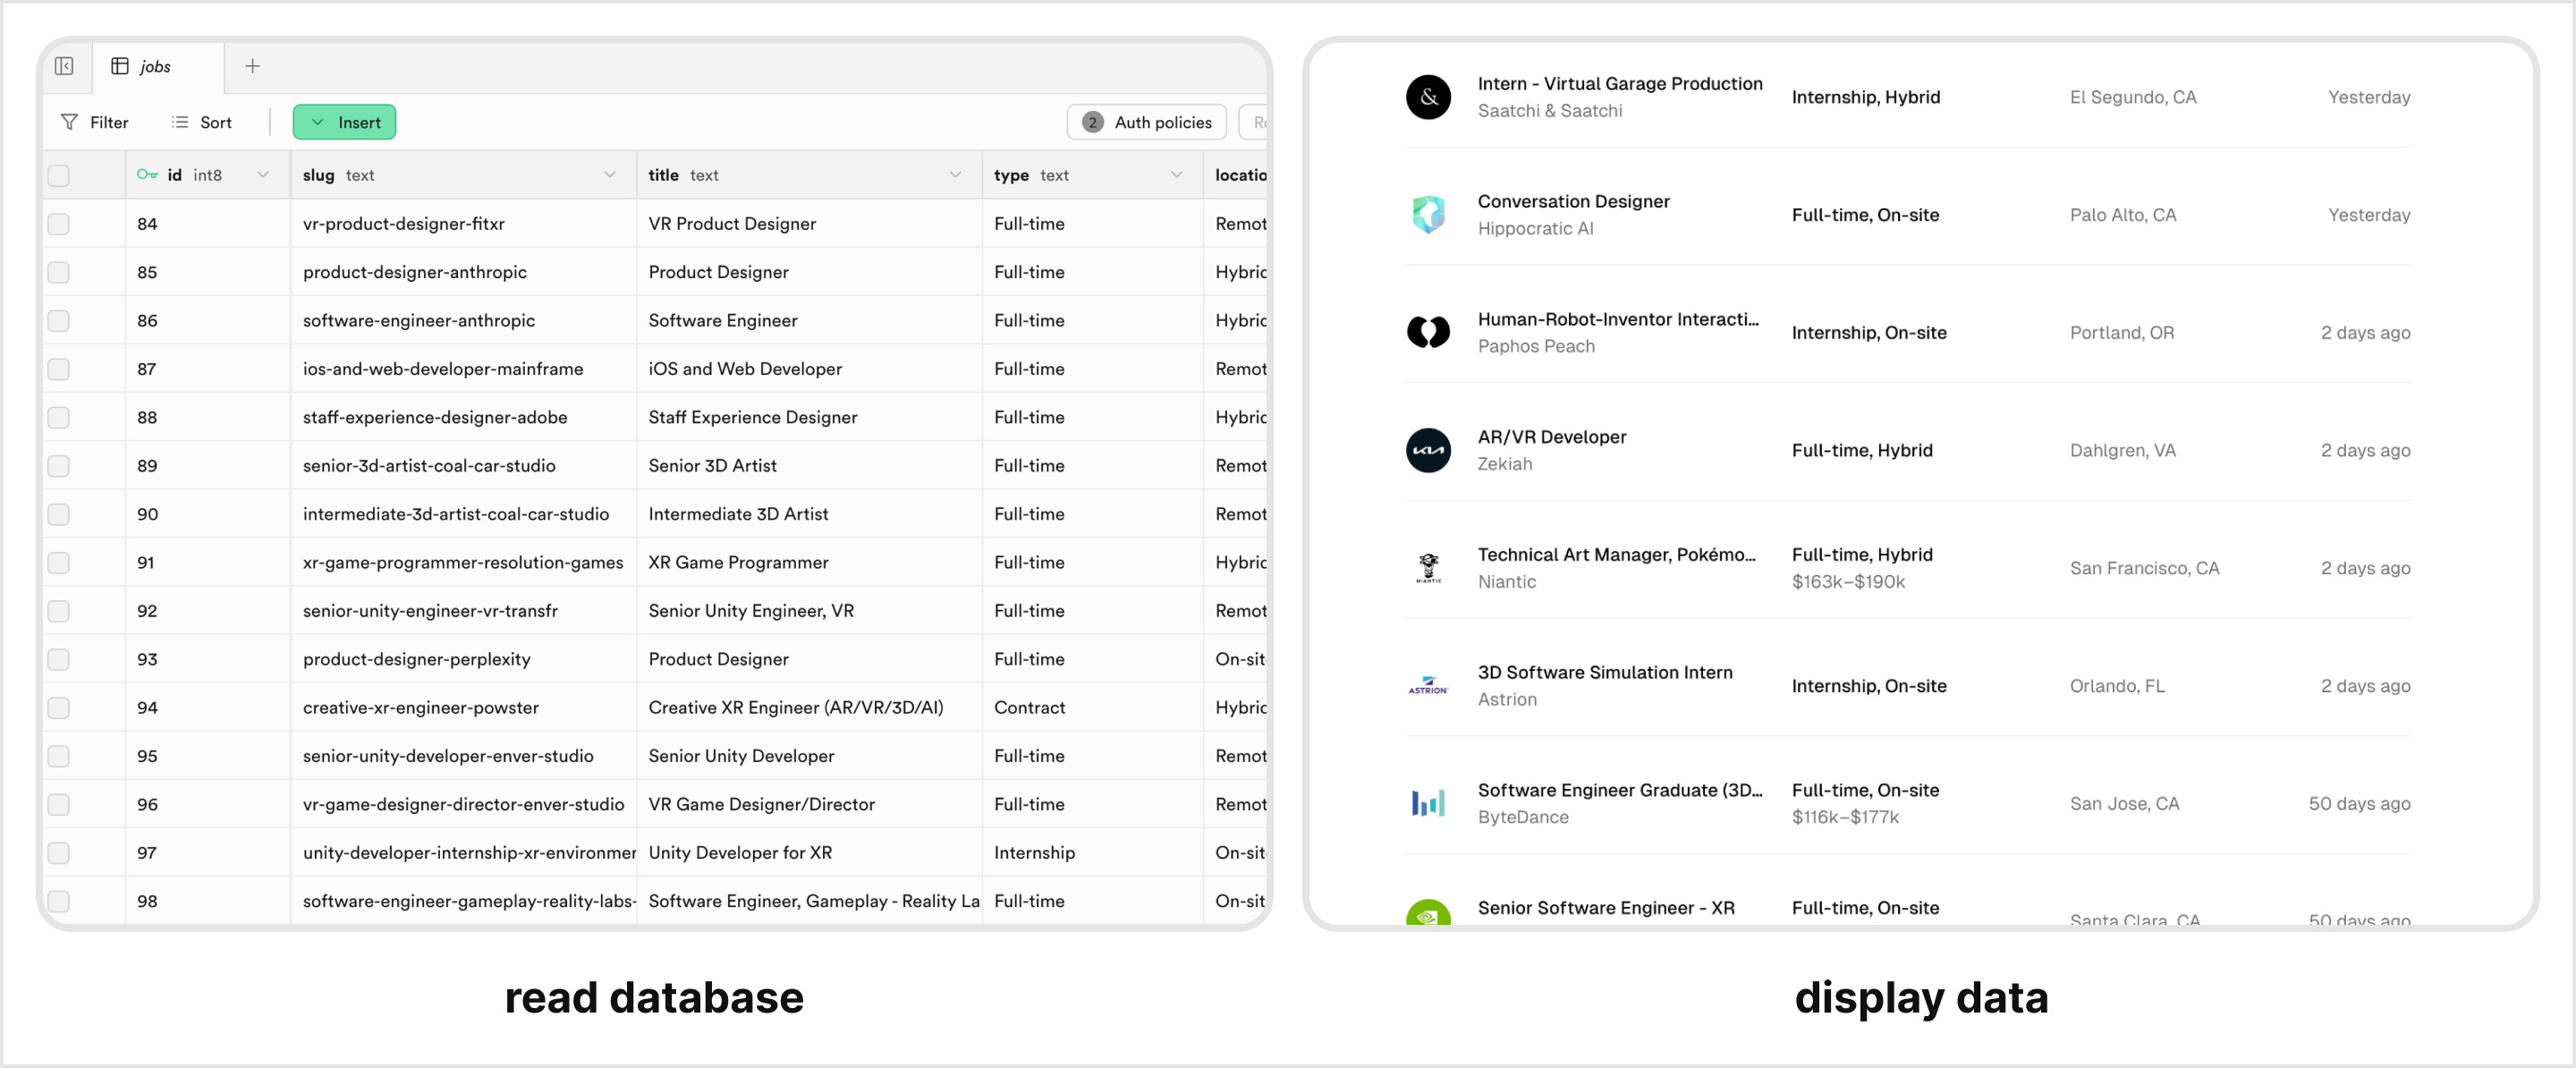2576x1068 pixels.
Task: Switch to the jobs table tab
Action: (x=155, y=66)
